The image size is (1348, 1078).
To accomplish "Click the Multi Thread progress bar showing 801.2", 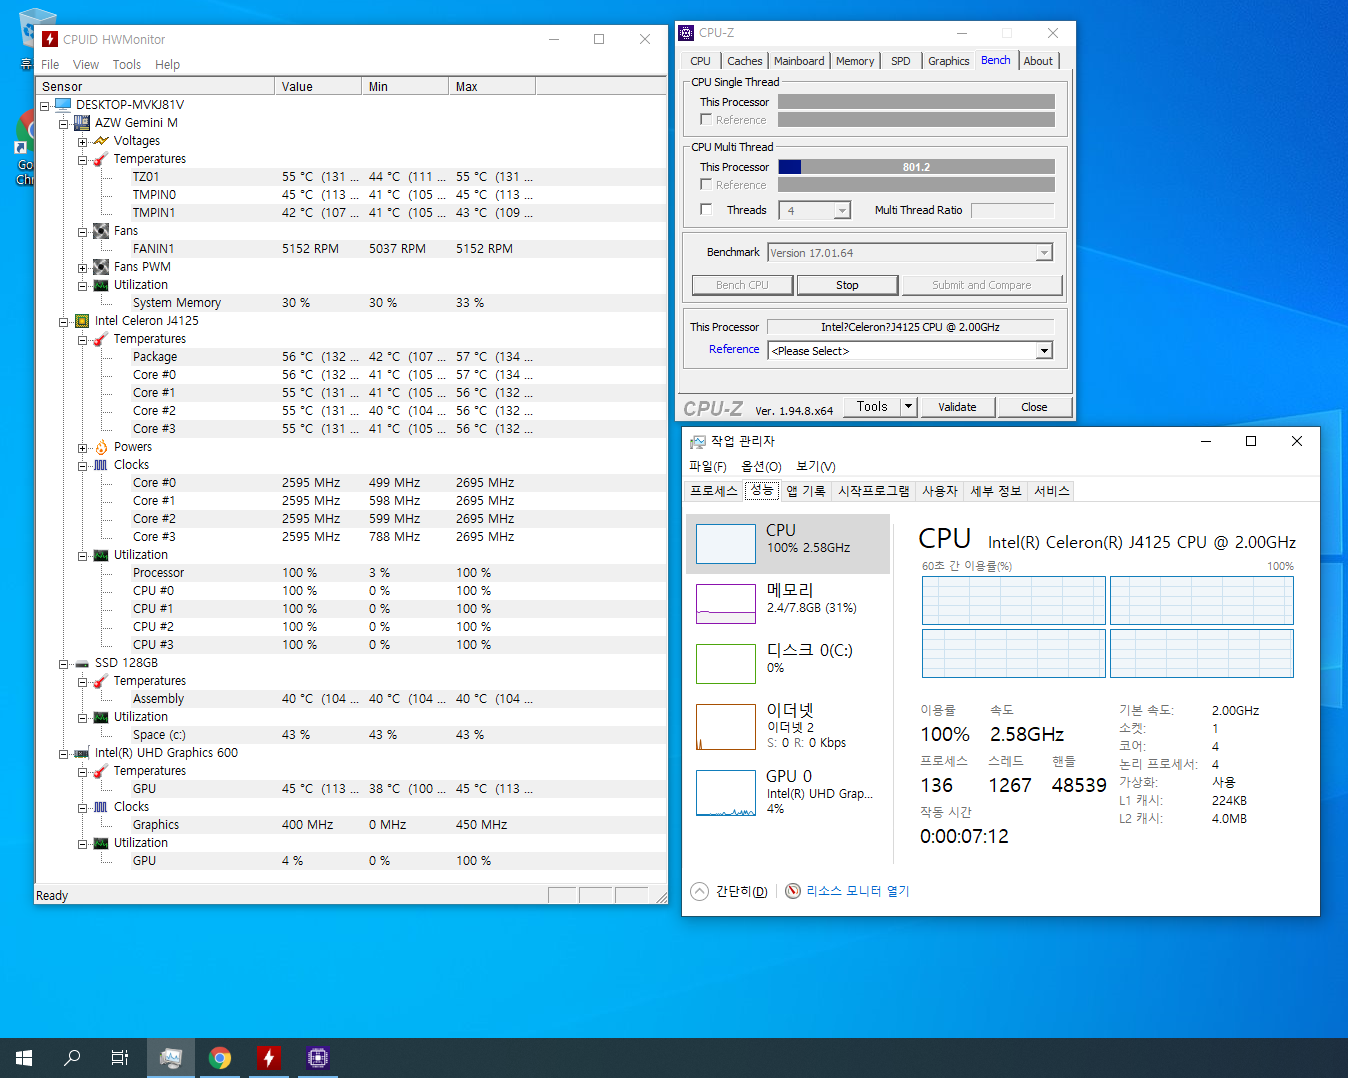I will point(916,167).
